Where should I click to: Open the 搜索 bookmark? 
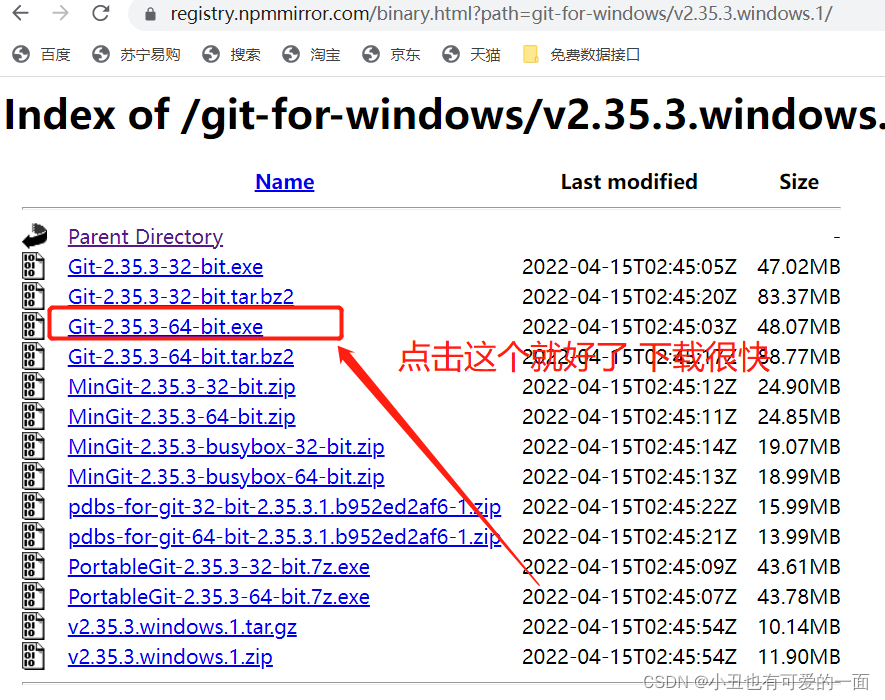231,54
